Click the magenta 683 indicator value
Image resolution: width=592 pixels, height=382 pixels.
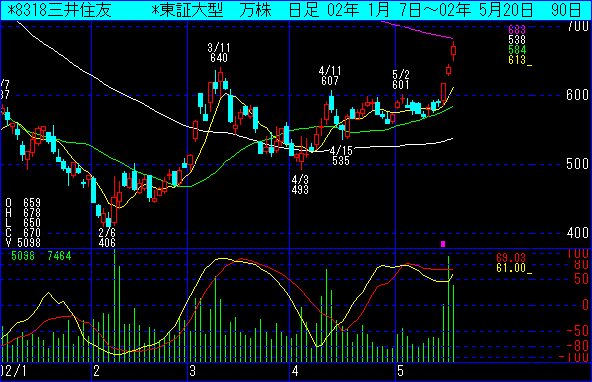point(517,30)
